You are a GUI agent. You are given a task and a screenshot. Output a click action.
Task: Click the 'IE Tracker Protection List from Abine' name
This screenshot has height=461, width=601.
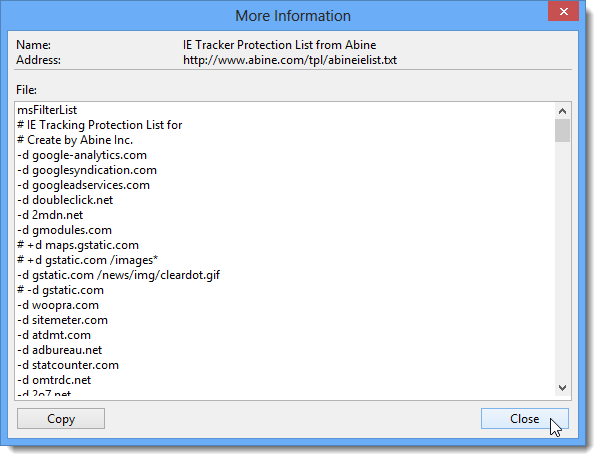[279, 45]
